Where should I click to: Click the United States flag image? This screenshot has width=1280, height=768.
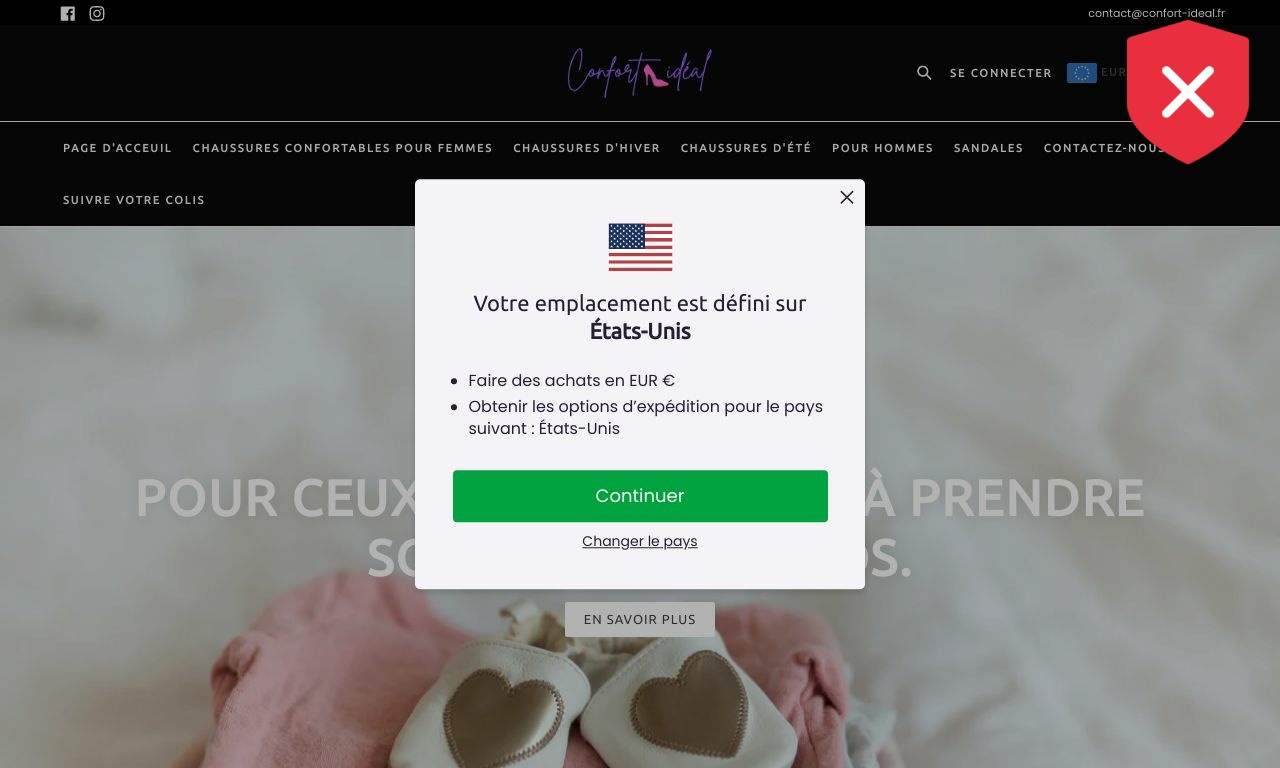(640, 247)
